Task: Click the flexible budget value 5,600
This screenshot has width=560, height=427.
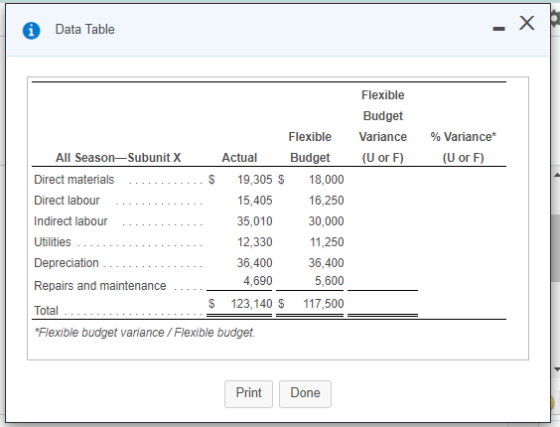Action: (329, 281)
